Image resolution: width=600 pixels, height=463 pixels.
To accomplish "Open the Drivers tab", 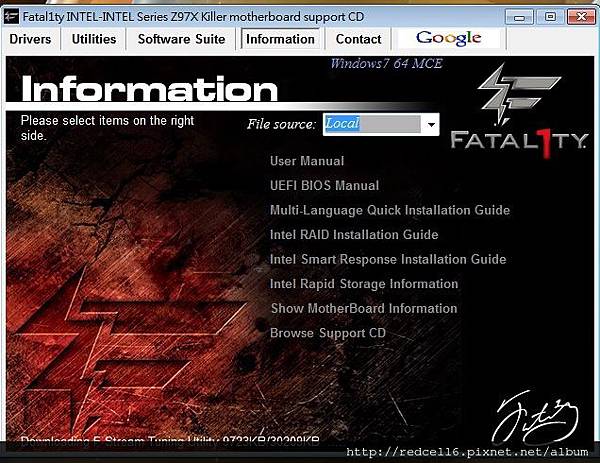I will coord(30,39).
